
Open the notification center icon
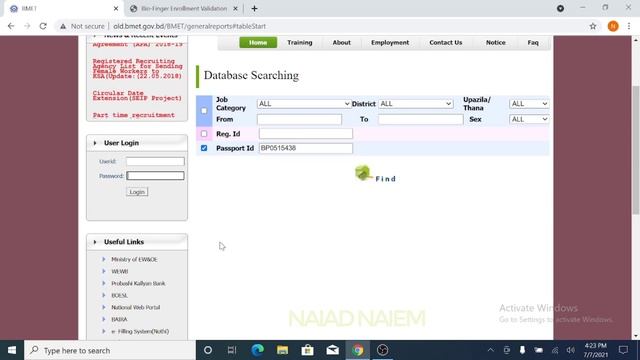(x=623, y=350)
